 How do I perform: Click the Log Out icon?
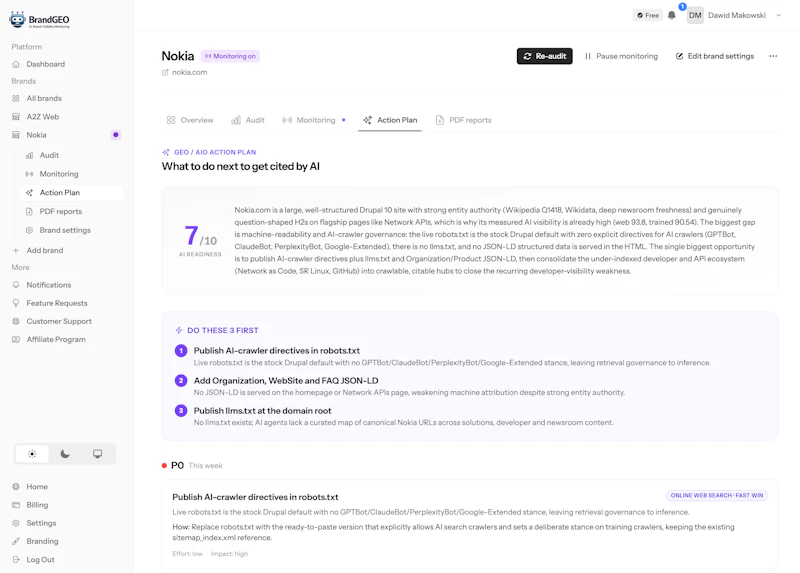pos(16,560)
